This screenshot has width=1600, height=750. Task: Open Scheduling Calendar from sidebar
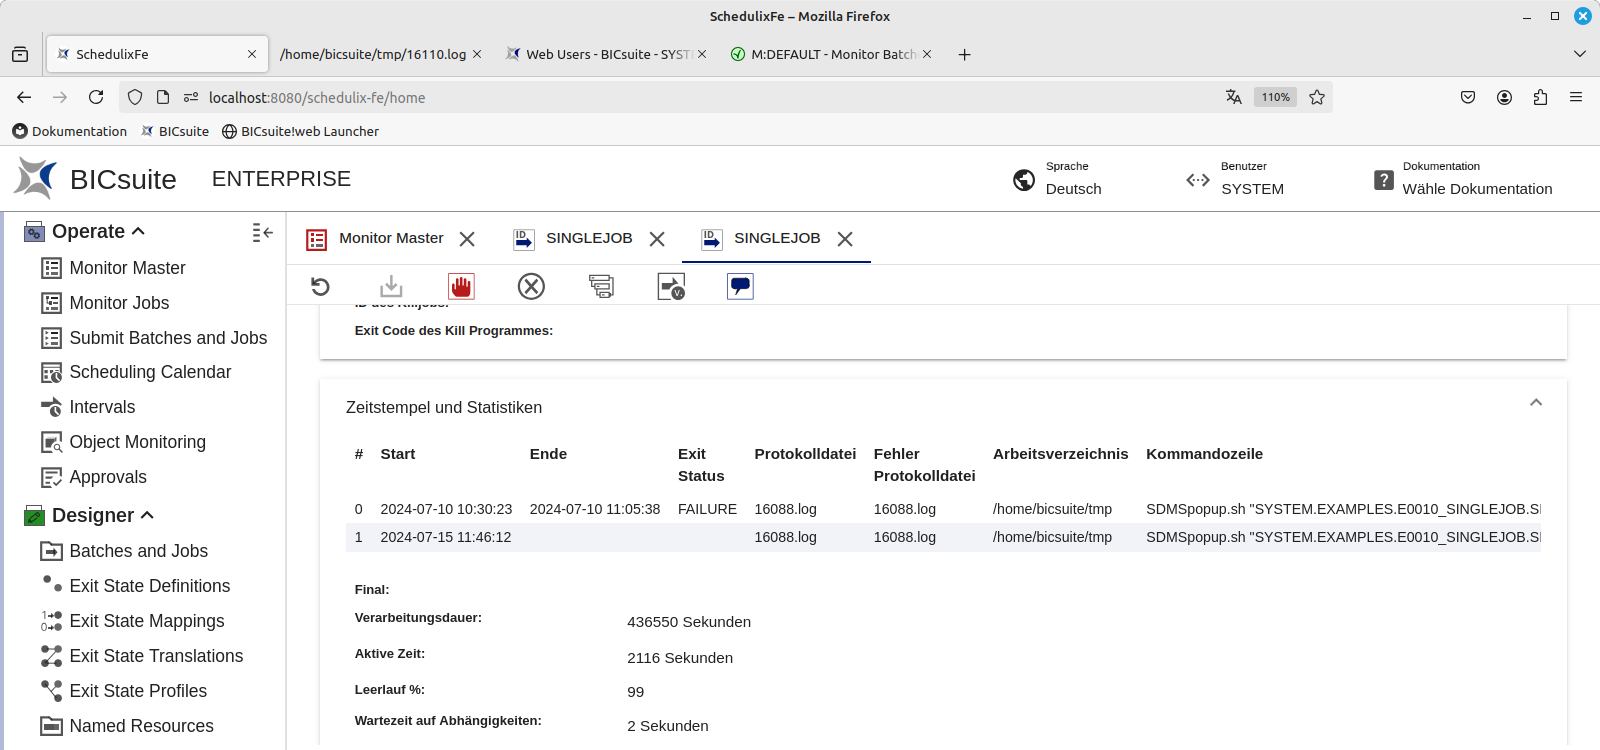coord(150,372)
